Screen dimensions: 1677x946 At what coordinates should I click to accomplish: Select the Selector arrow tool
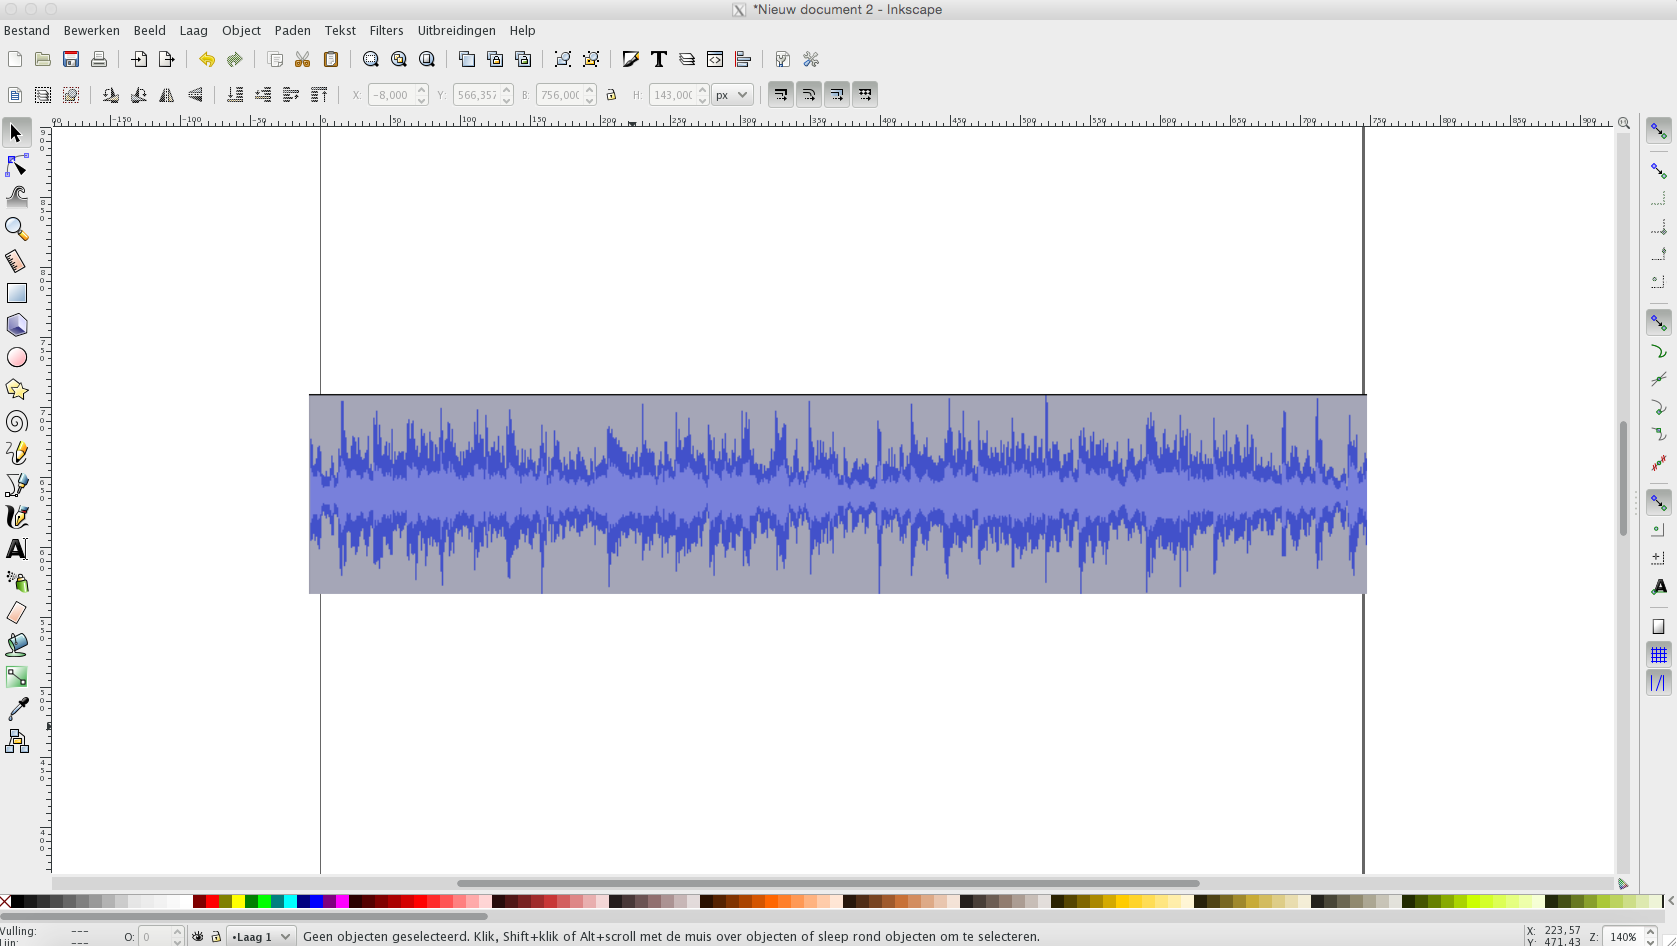(16, 133)
